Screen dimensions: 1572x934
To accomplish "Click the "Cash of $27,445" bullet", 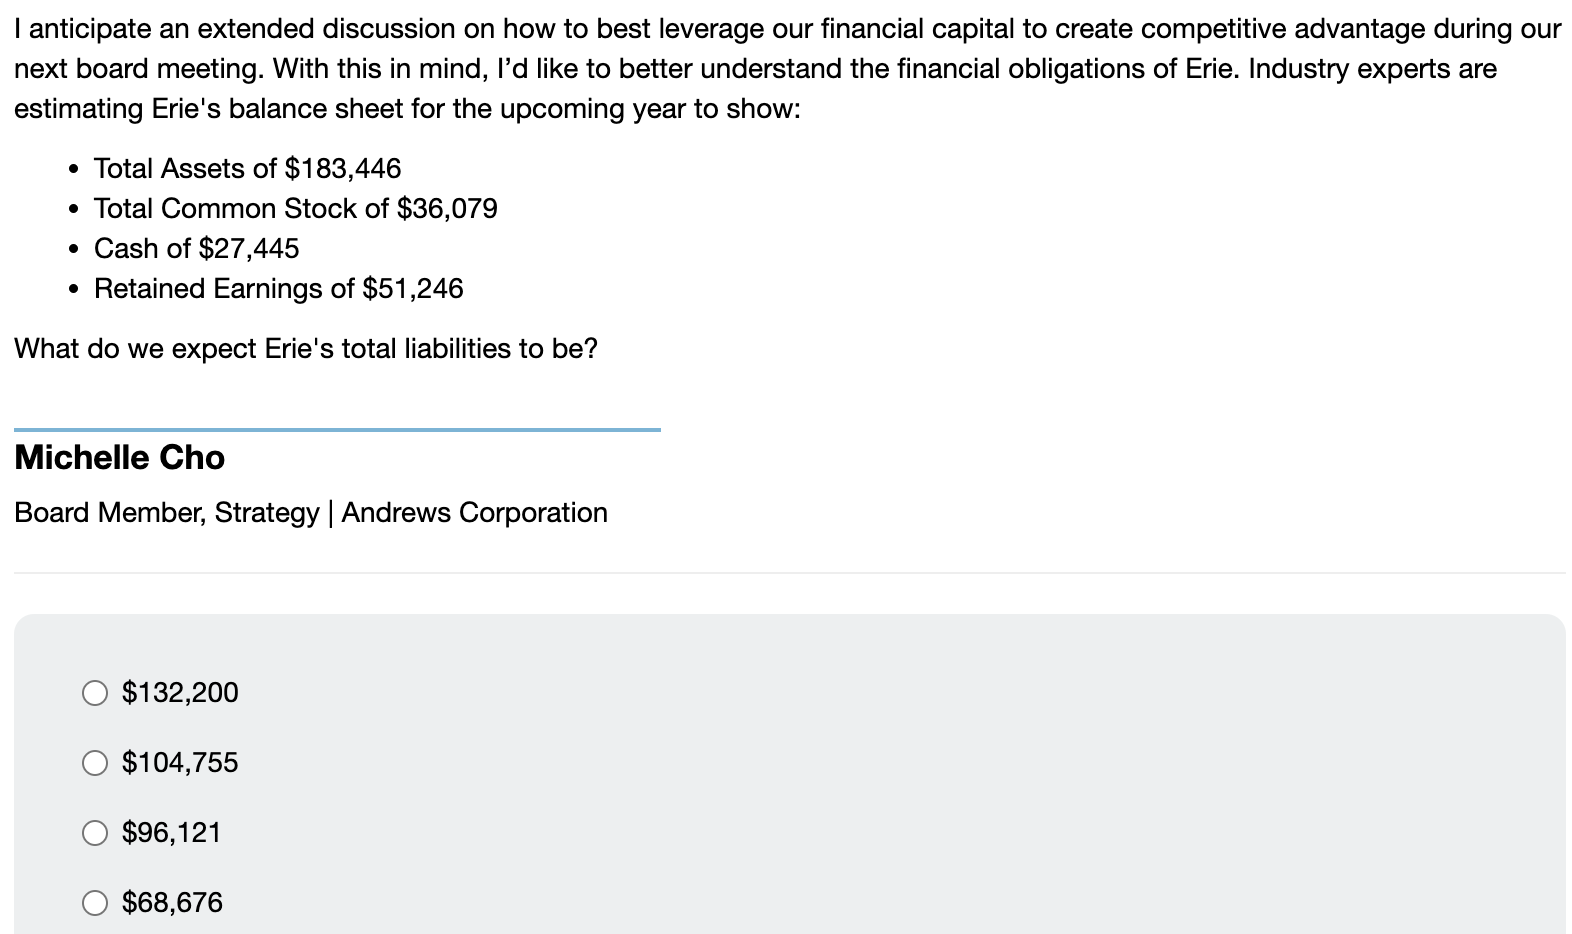I will 196,248.
